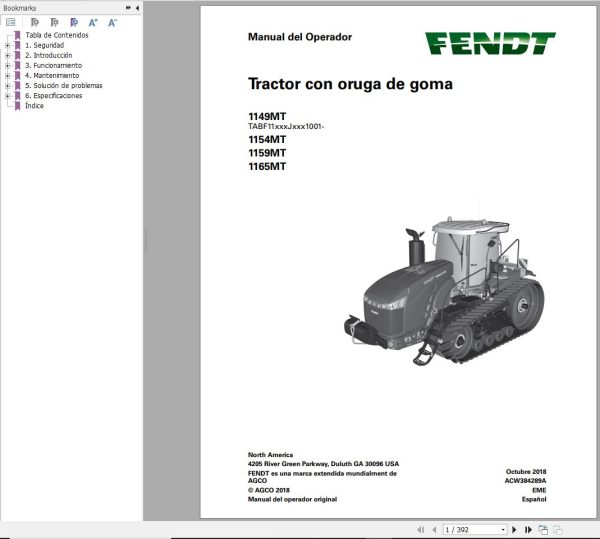Open the Índice bookmark

pyautogui.click(x=34, y=106)
